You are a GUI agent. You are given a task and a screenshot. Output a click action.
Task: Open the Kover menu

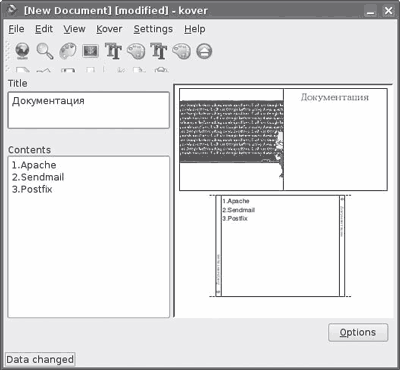click(109, 29)
